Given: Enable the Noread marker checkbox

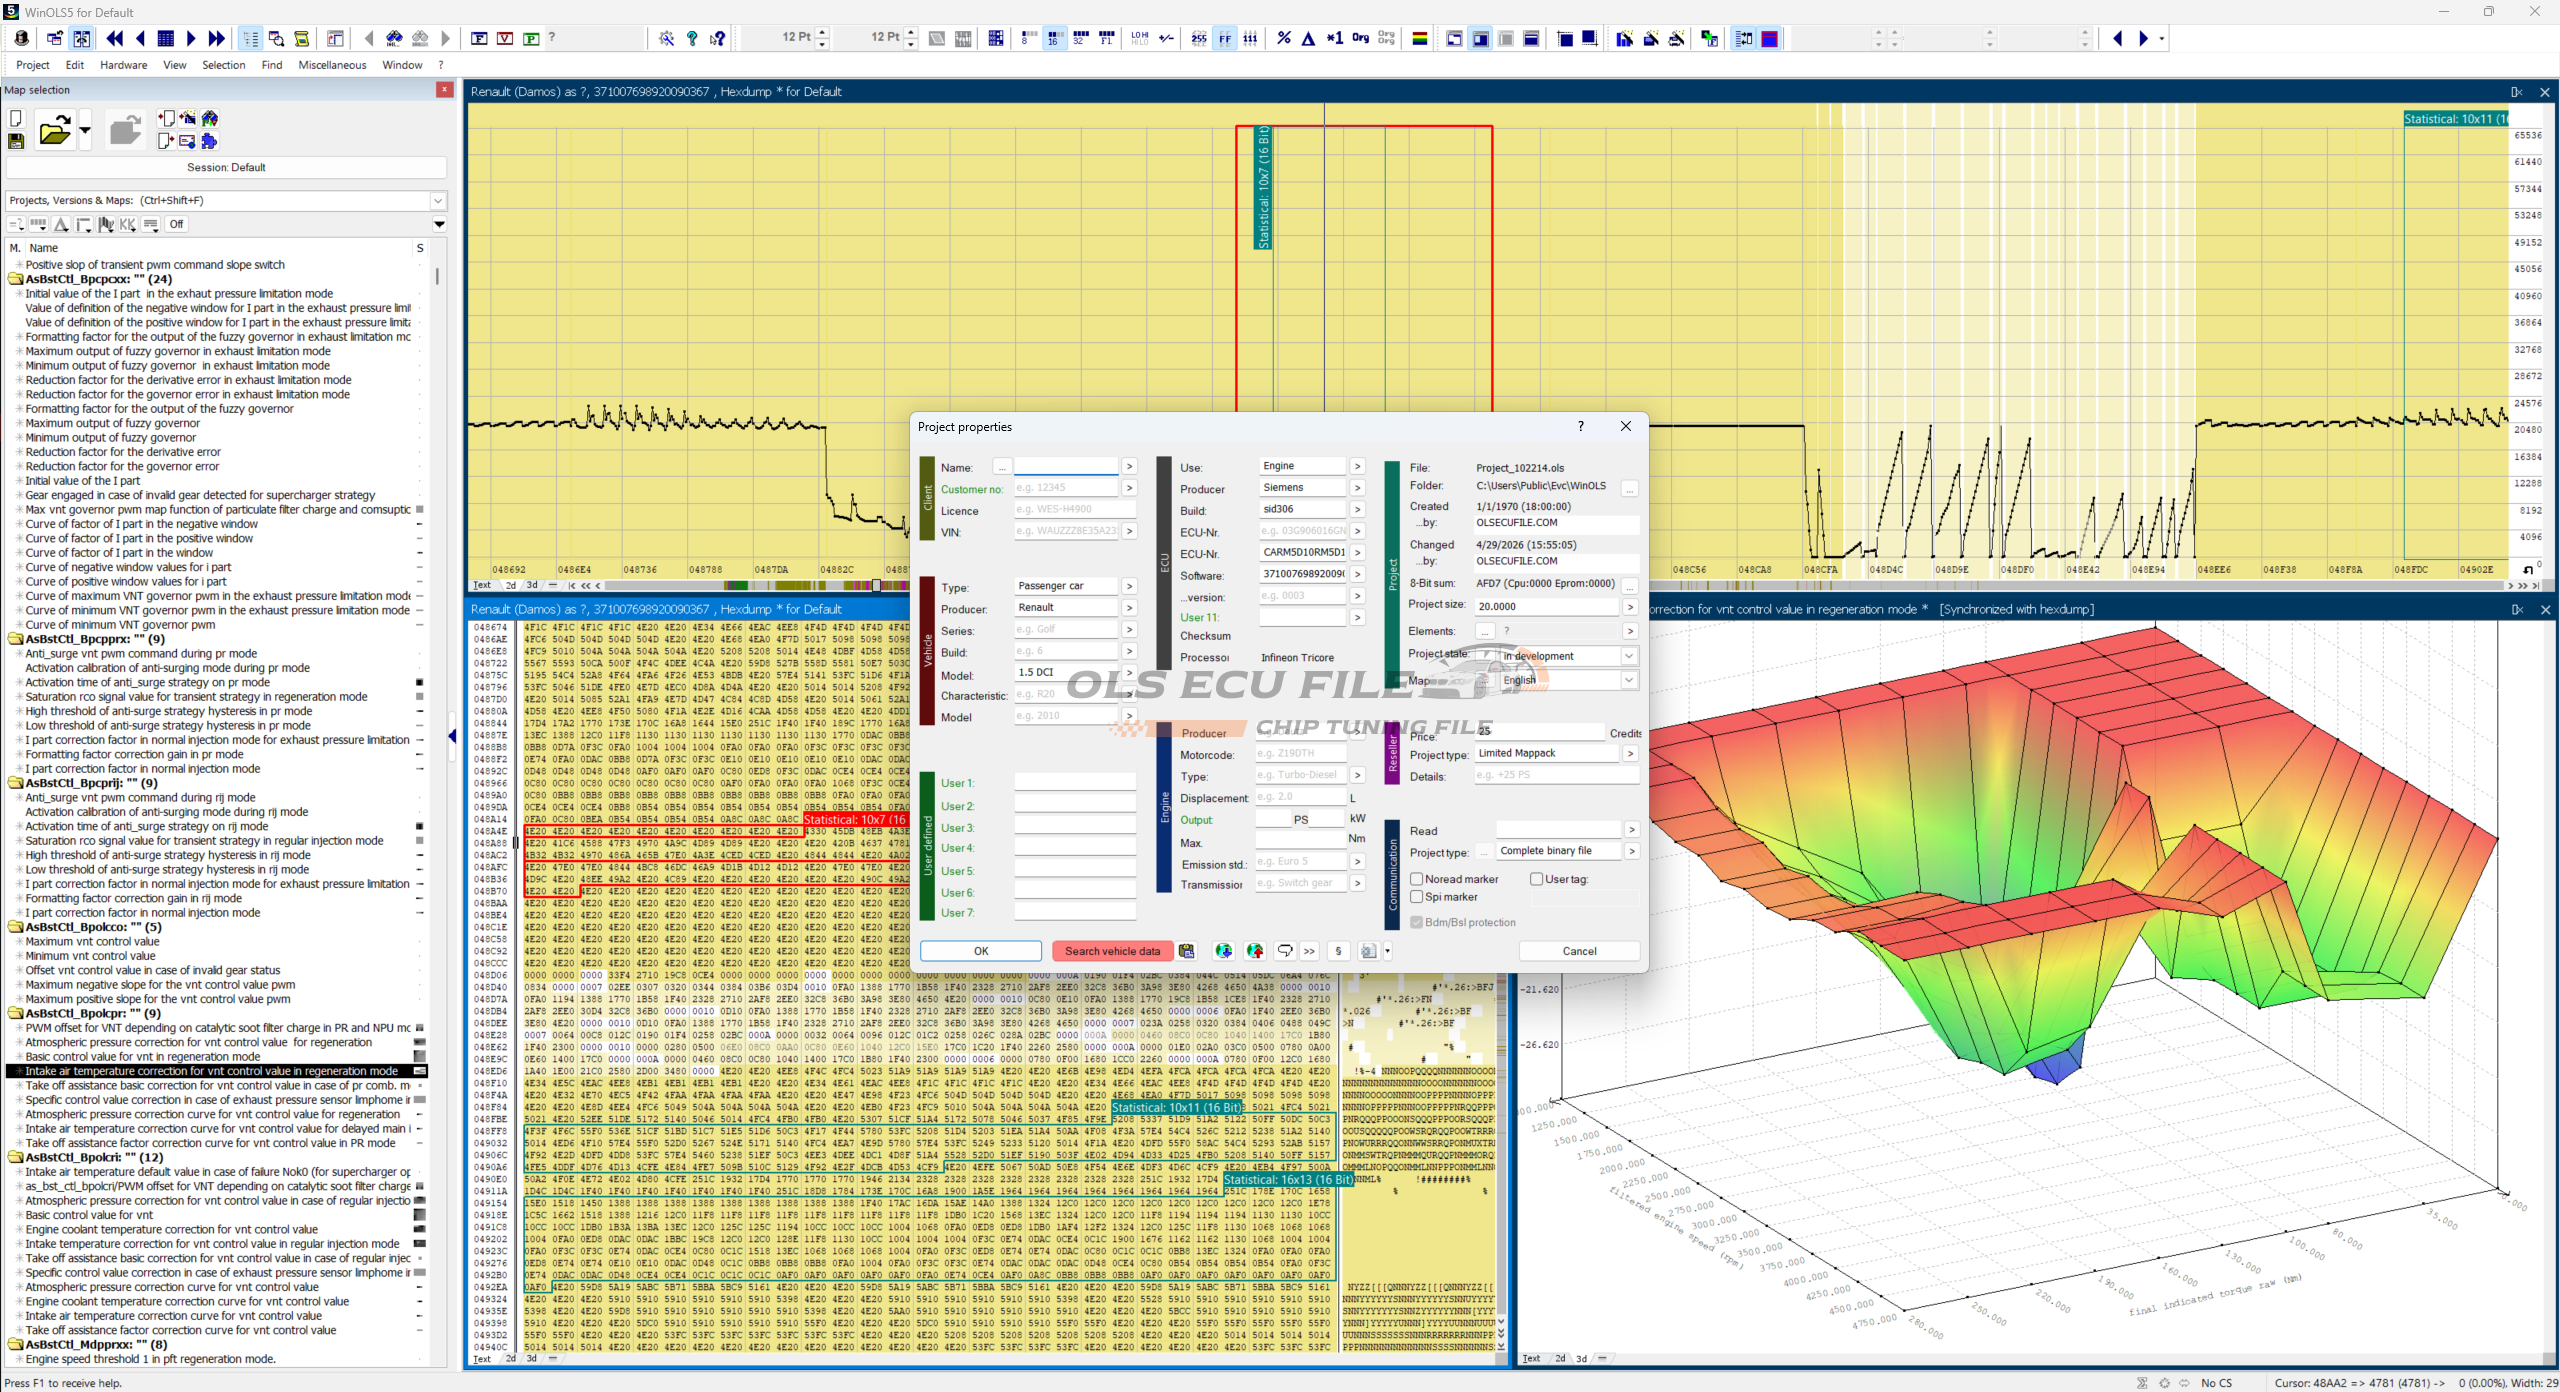Looking at the screenshot, I should [1417, 879].
